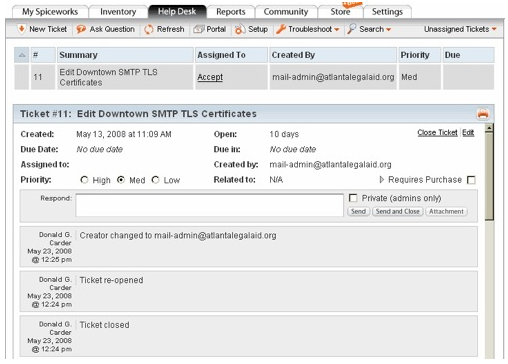Sort by the Due column header
This screenshot has width=508, height=364.
click(468, 55)
